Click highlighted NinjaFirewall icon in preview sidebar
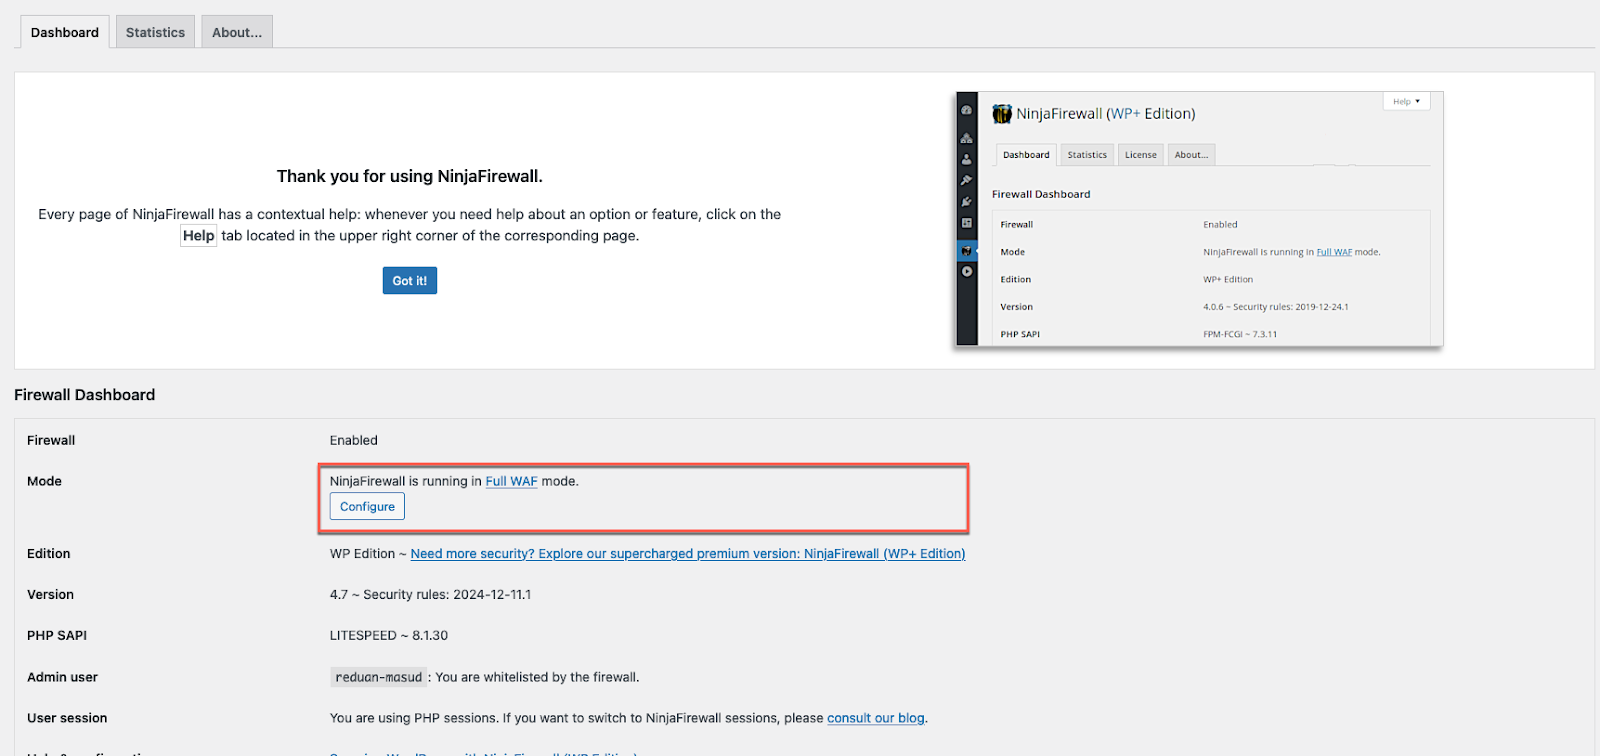The width and height of the screenshot is (1600, 756). [x=966, y=251]
